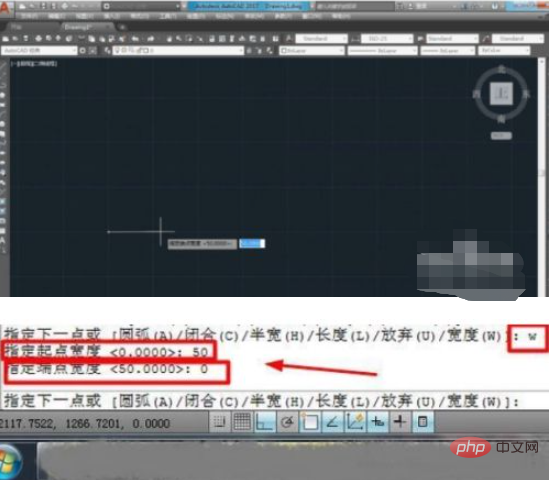Screen dimensions: 549x480
Task: Toggle Ortho mode in status bar
Action: (265, 422)
